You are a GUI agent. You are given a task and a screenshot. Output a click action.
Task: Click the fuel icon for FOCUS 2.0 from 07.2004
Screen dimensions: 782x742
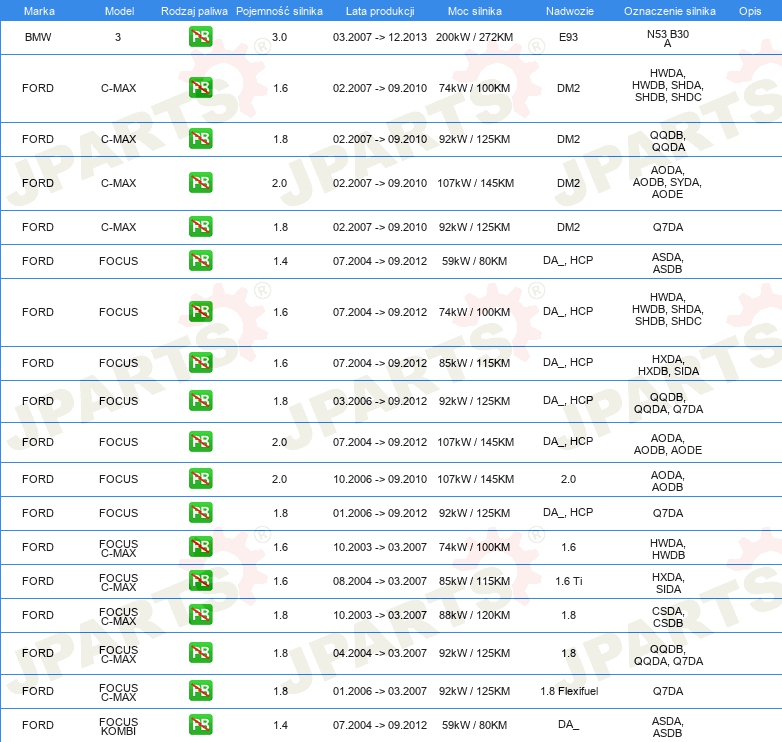(x=200, y=441)
